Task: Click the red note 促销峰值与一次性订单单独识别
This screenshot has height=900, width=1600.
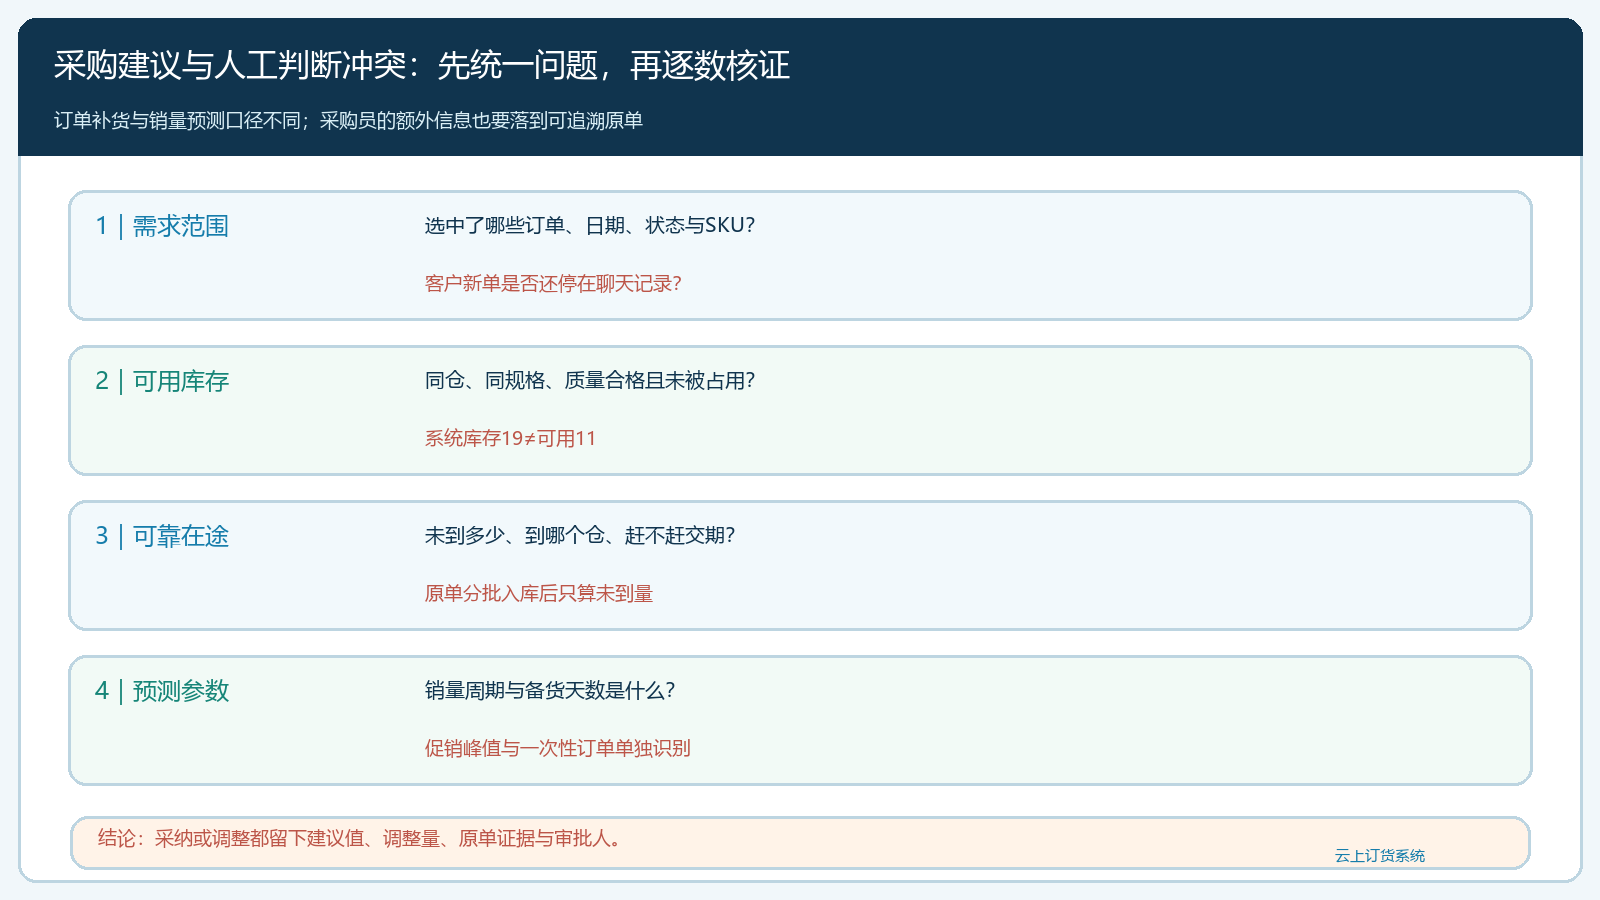Action: click(x=558, y=749)
